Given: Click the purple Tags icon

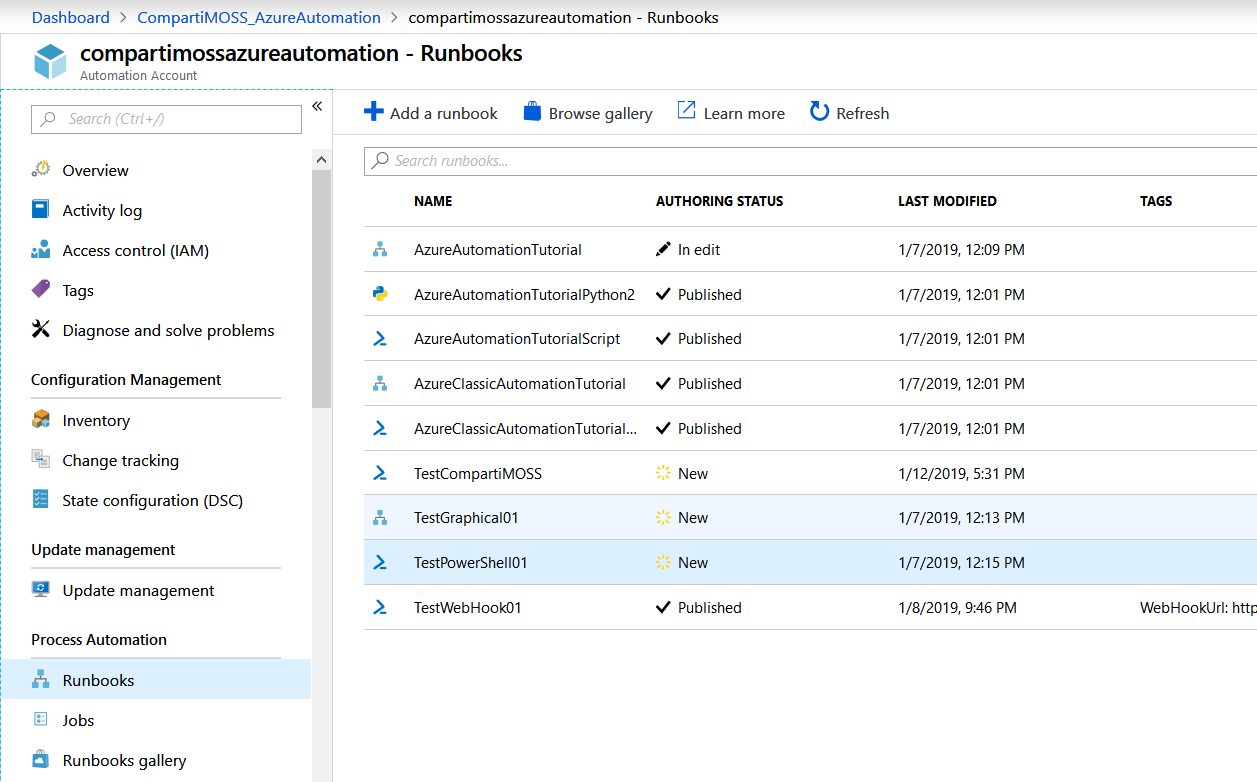Looking at the screenshot, I should point(41,290).
